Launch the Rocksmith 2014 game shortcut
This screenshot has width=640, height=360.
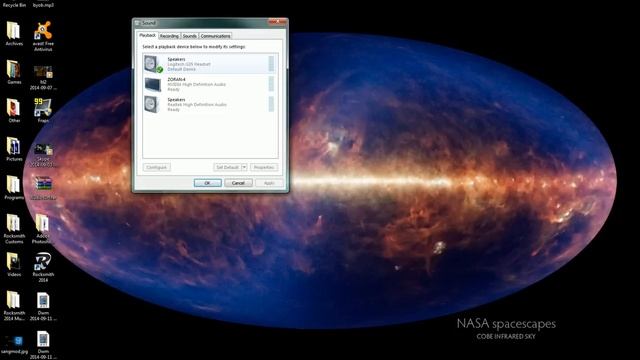[42, 262]
